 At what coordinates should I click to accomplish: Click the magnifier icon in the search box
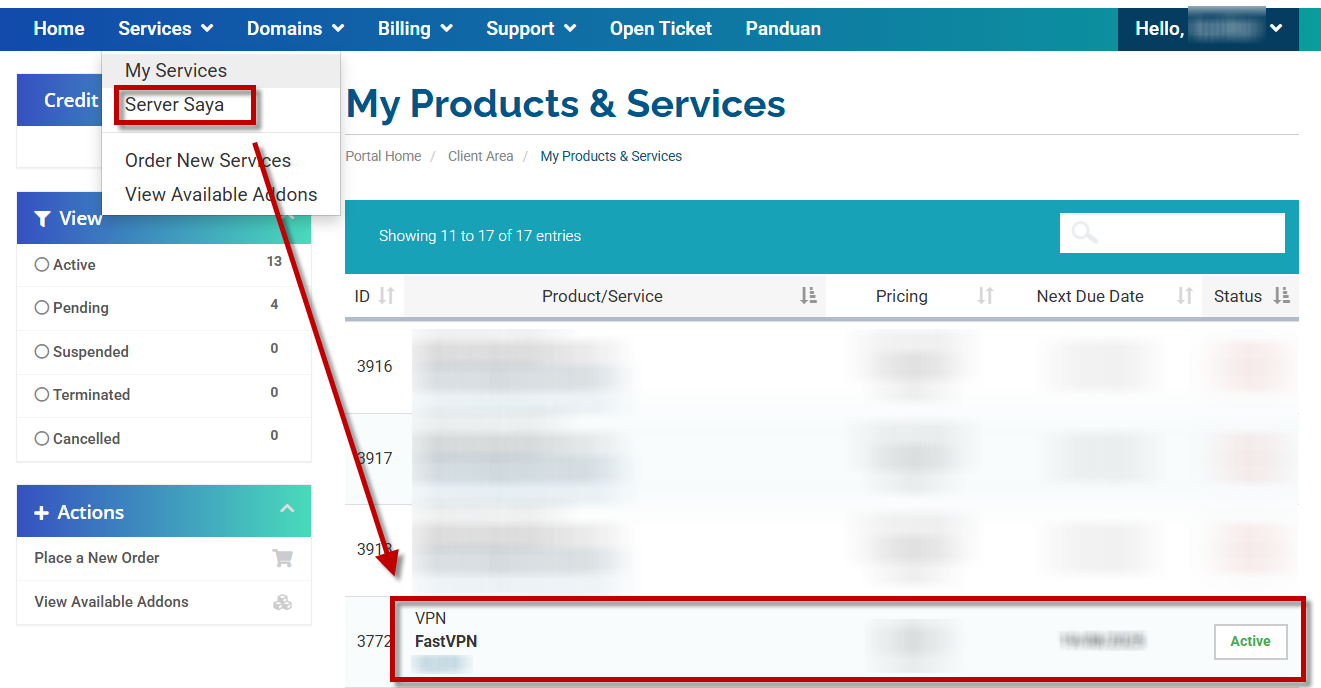tap(1084, 233)
